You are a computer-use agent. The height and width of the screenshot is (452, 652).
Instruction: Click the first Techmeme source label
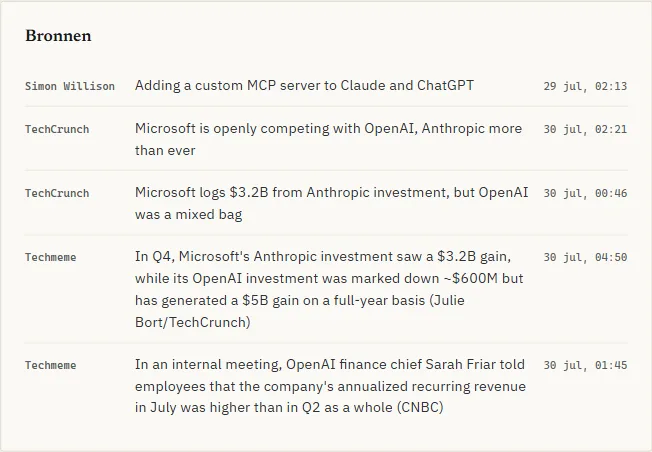51,257
